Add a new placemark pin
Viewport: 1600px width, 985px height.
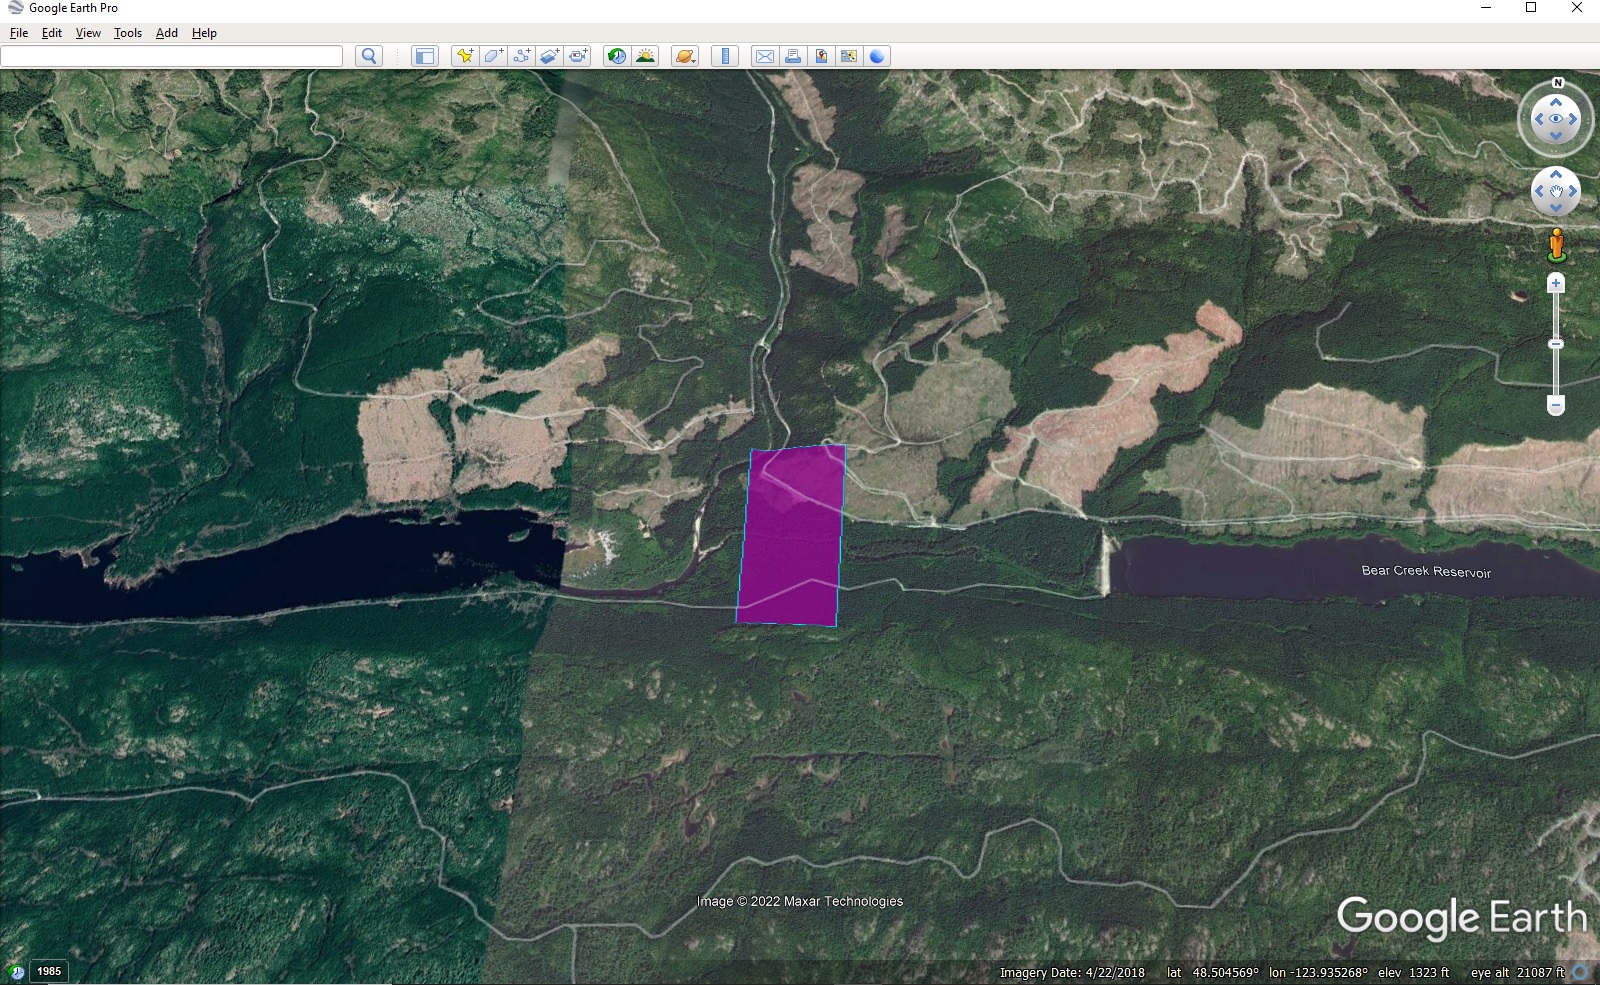(464, 56)
